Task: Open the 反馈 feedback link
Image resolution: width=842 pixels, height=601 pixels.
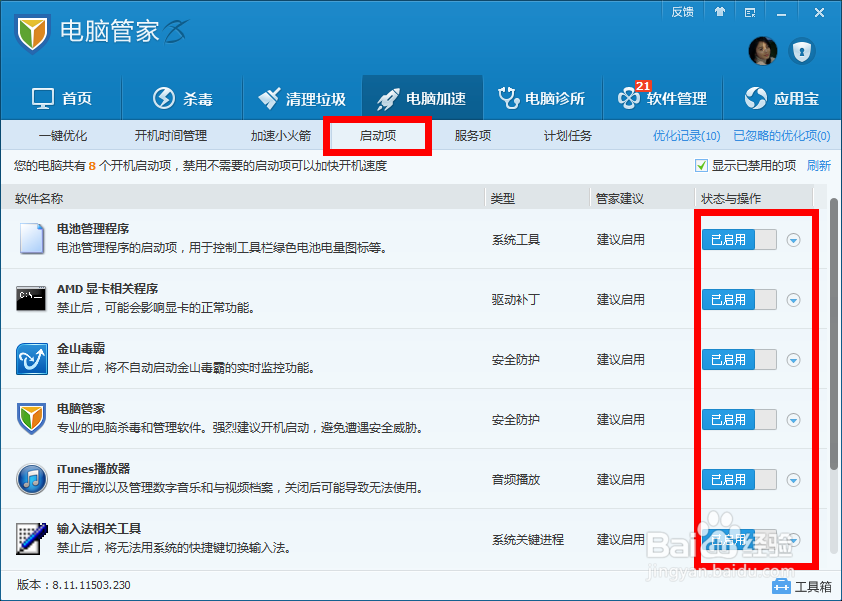Action: coord(682,12)
